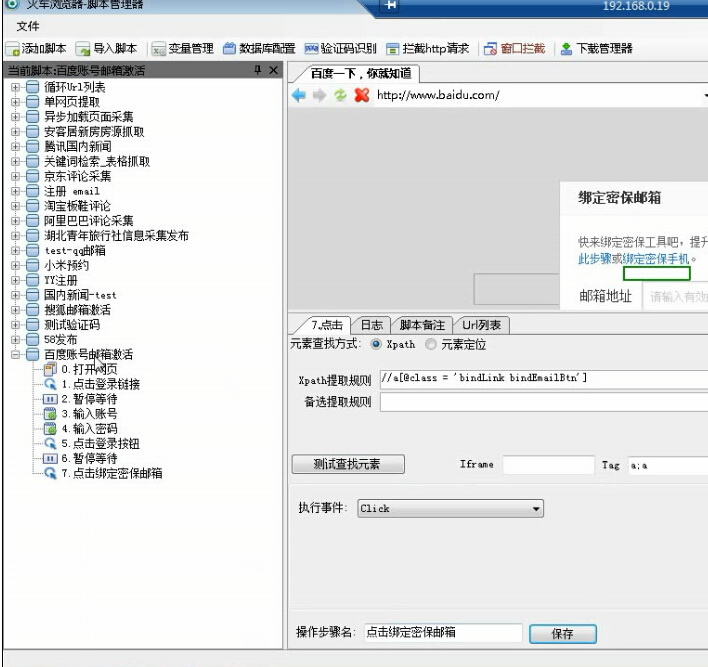Click the script icon beside 京东评论采集
The width and height of the screenshot is (708, 667).
[x=33, y=176]
